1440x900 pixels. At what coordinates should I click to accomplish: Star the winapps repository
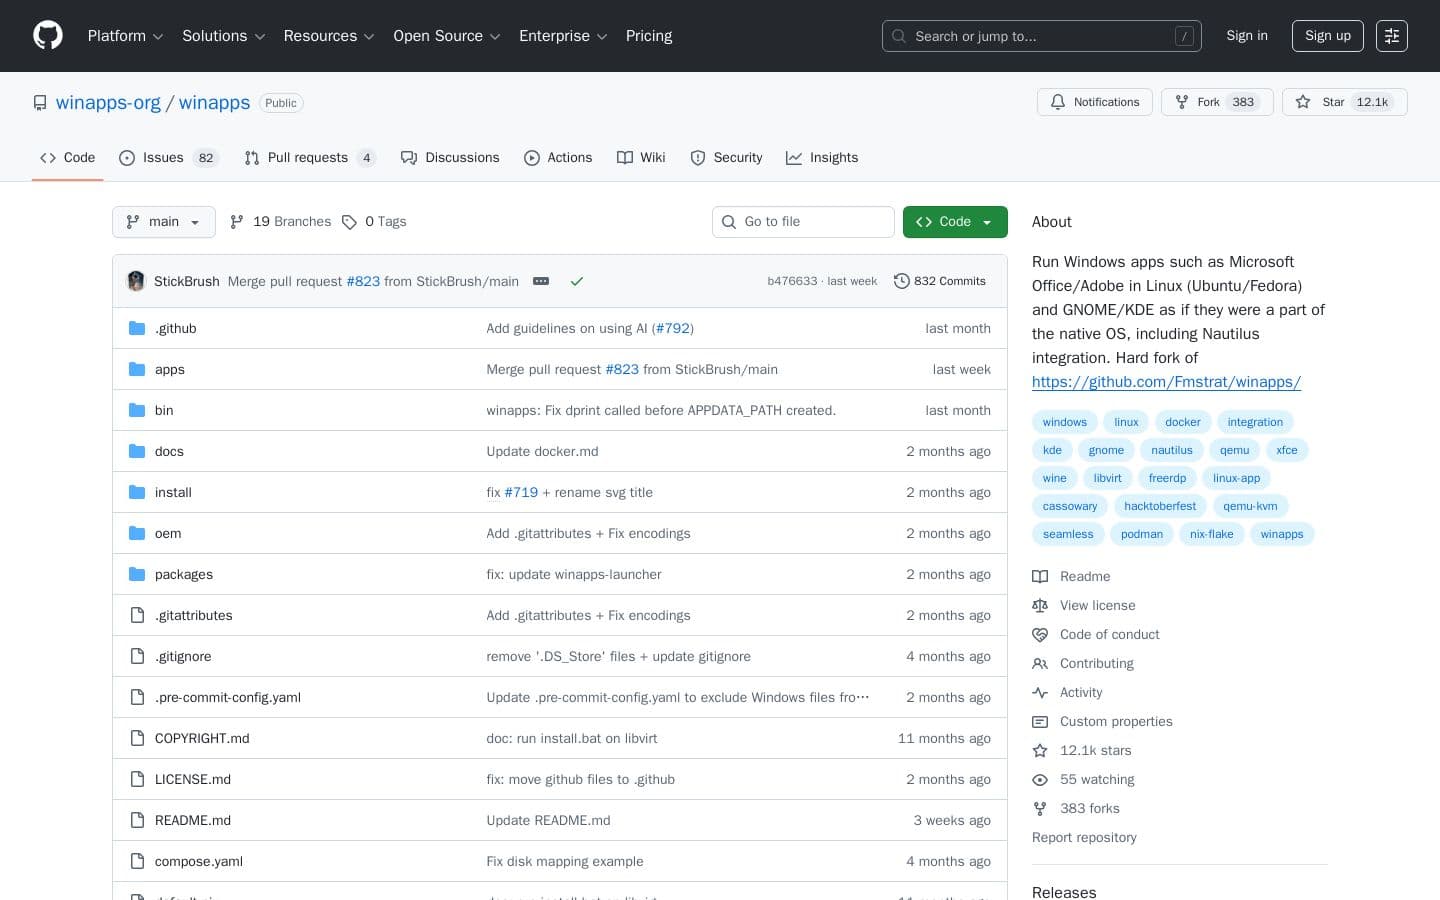(x=1332, y=102)
